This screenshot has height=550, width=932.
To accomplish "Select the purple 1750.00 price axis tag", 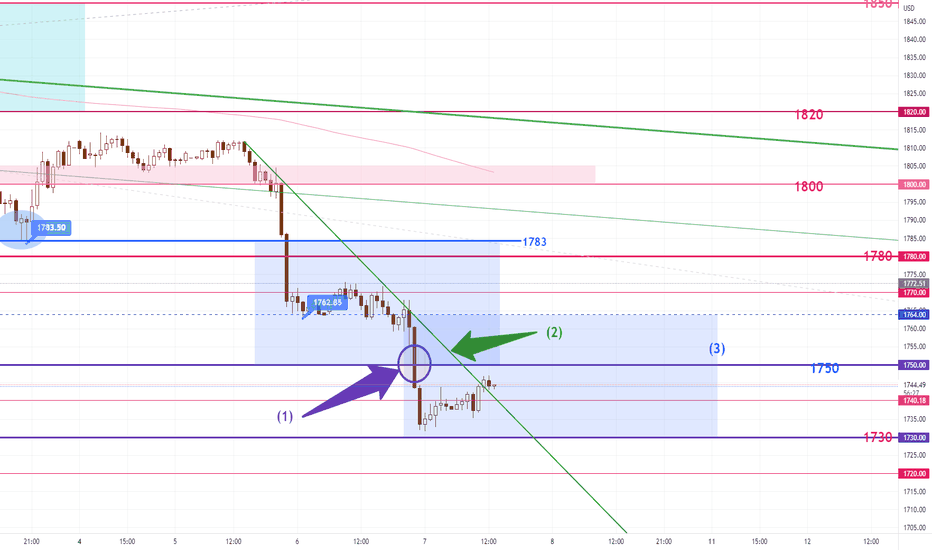I will click(x=915, y=364).
